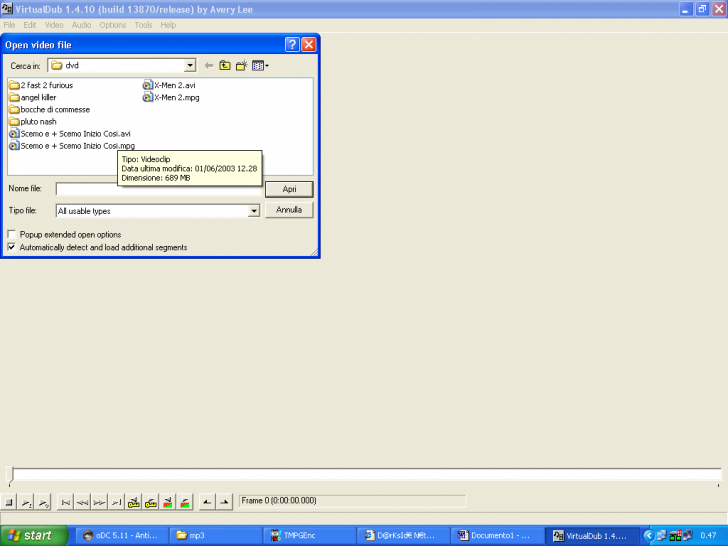Open the 2 fast 2 furious folder
Viewport: 728px width, 546px height.
41,85
